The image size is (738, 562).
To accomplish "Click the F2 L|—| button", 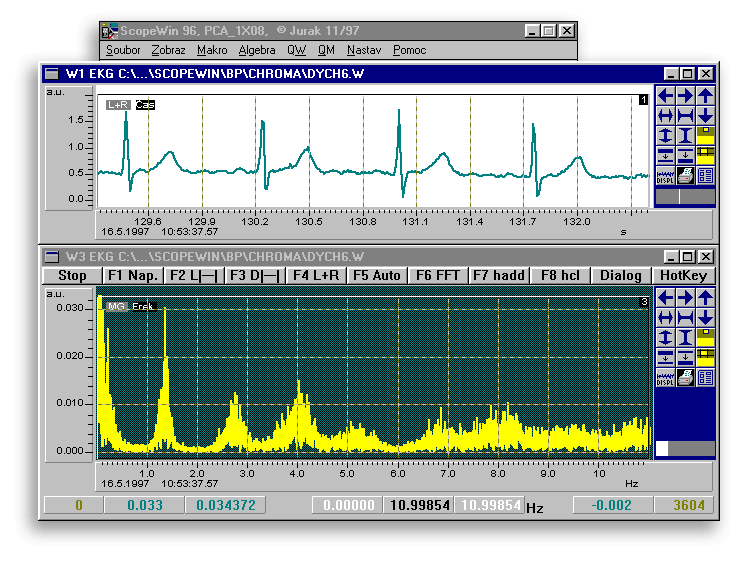I will (x=194, y=275).
